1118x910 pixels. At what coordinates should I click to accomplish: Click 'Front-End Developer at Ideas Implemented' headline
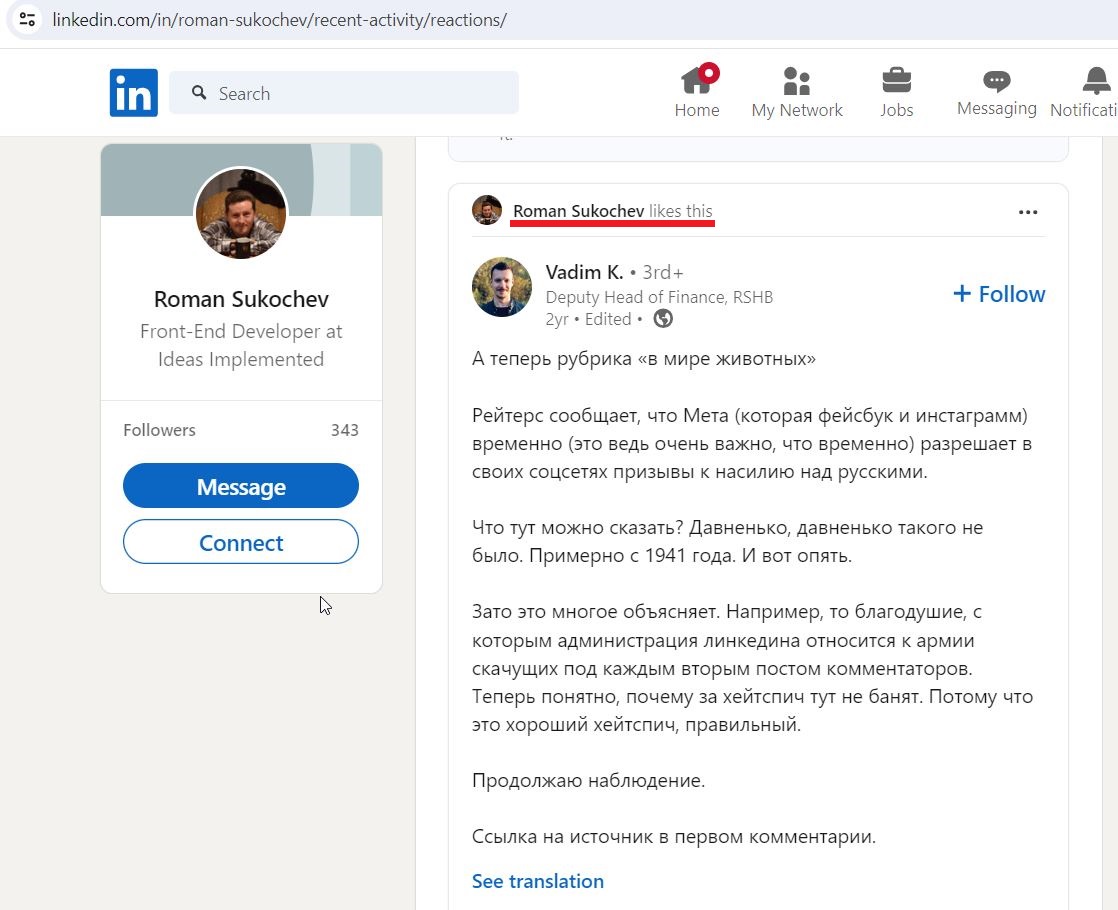pyautogui.click(x=241, y=345)
